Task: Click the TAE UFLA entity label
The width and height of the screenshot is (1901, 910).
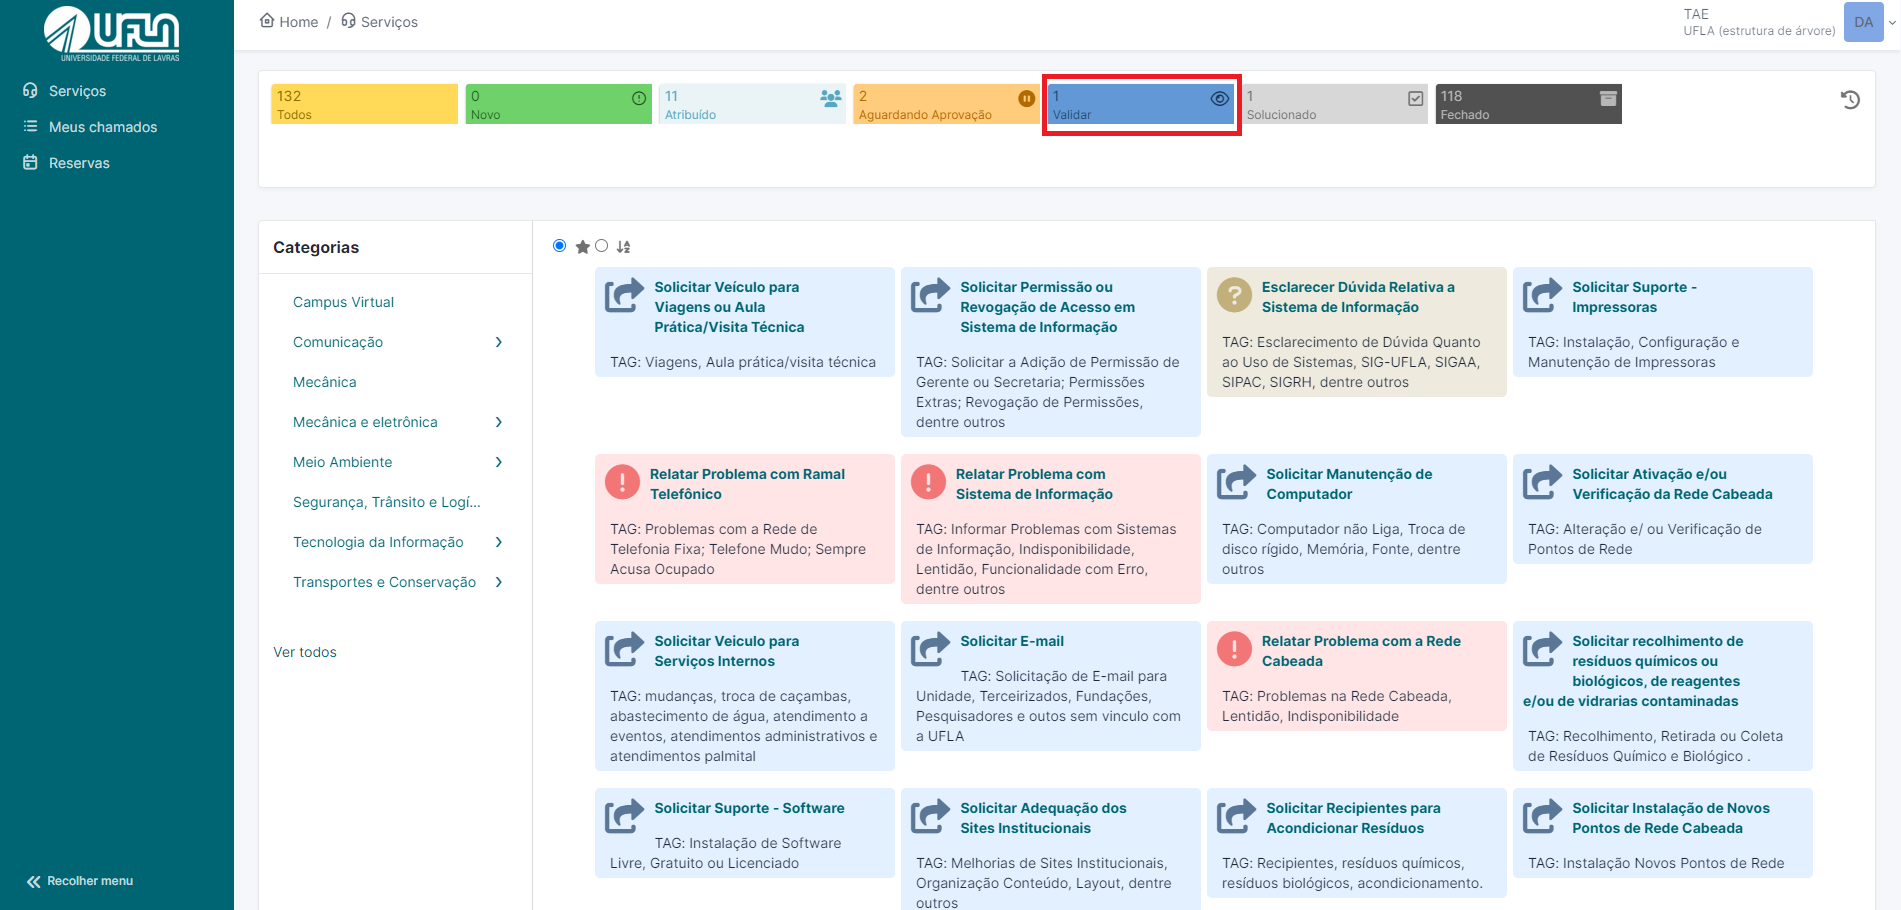Action: click(1758, 22)
